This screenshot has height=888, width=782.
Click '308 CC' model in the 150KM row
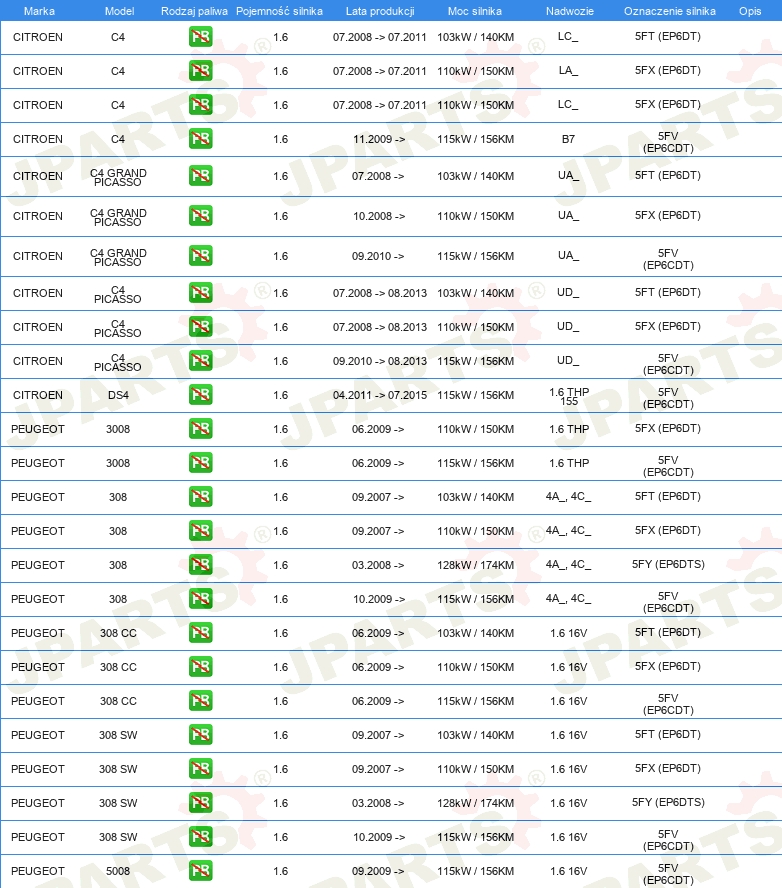pos(118,667)
